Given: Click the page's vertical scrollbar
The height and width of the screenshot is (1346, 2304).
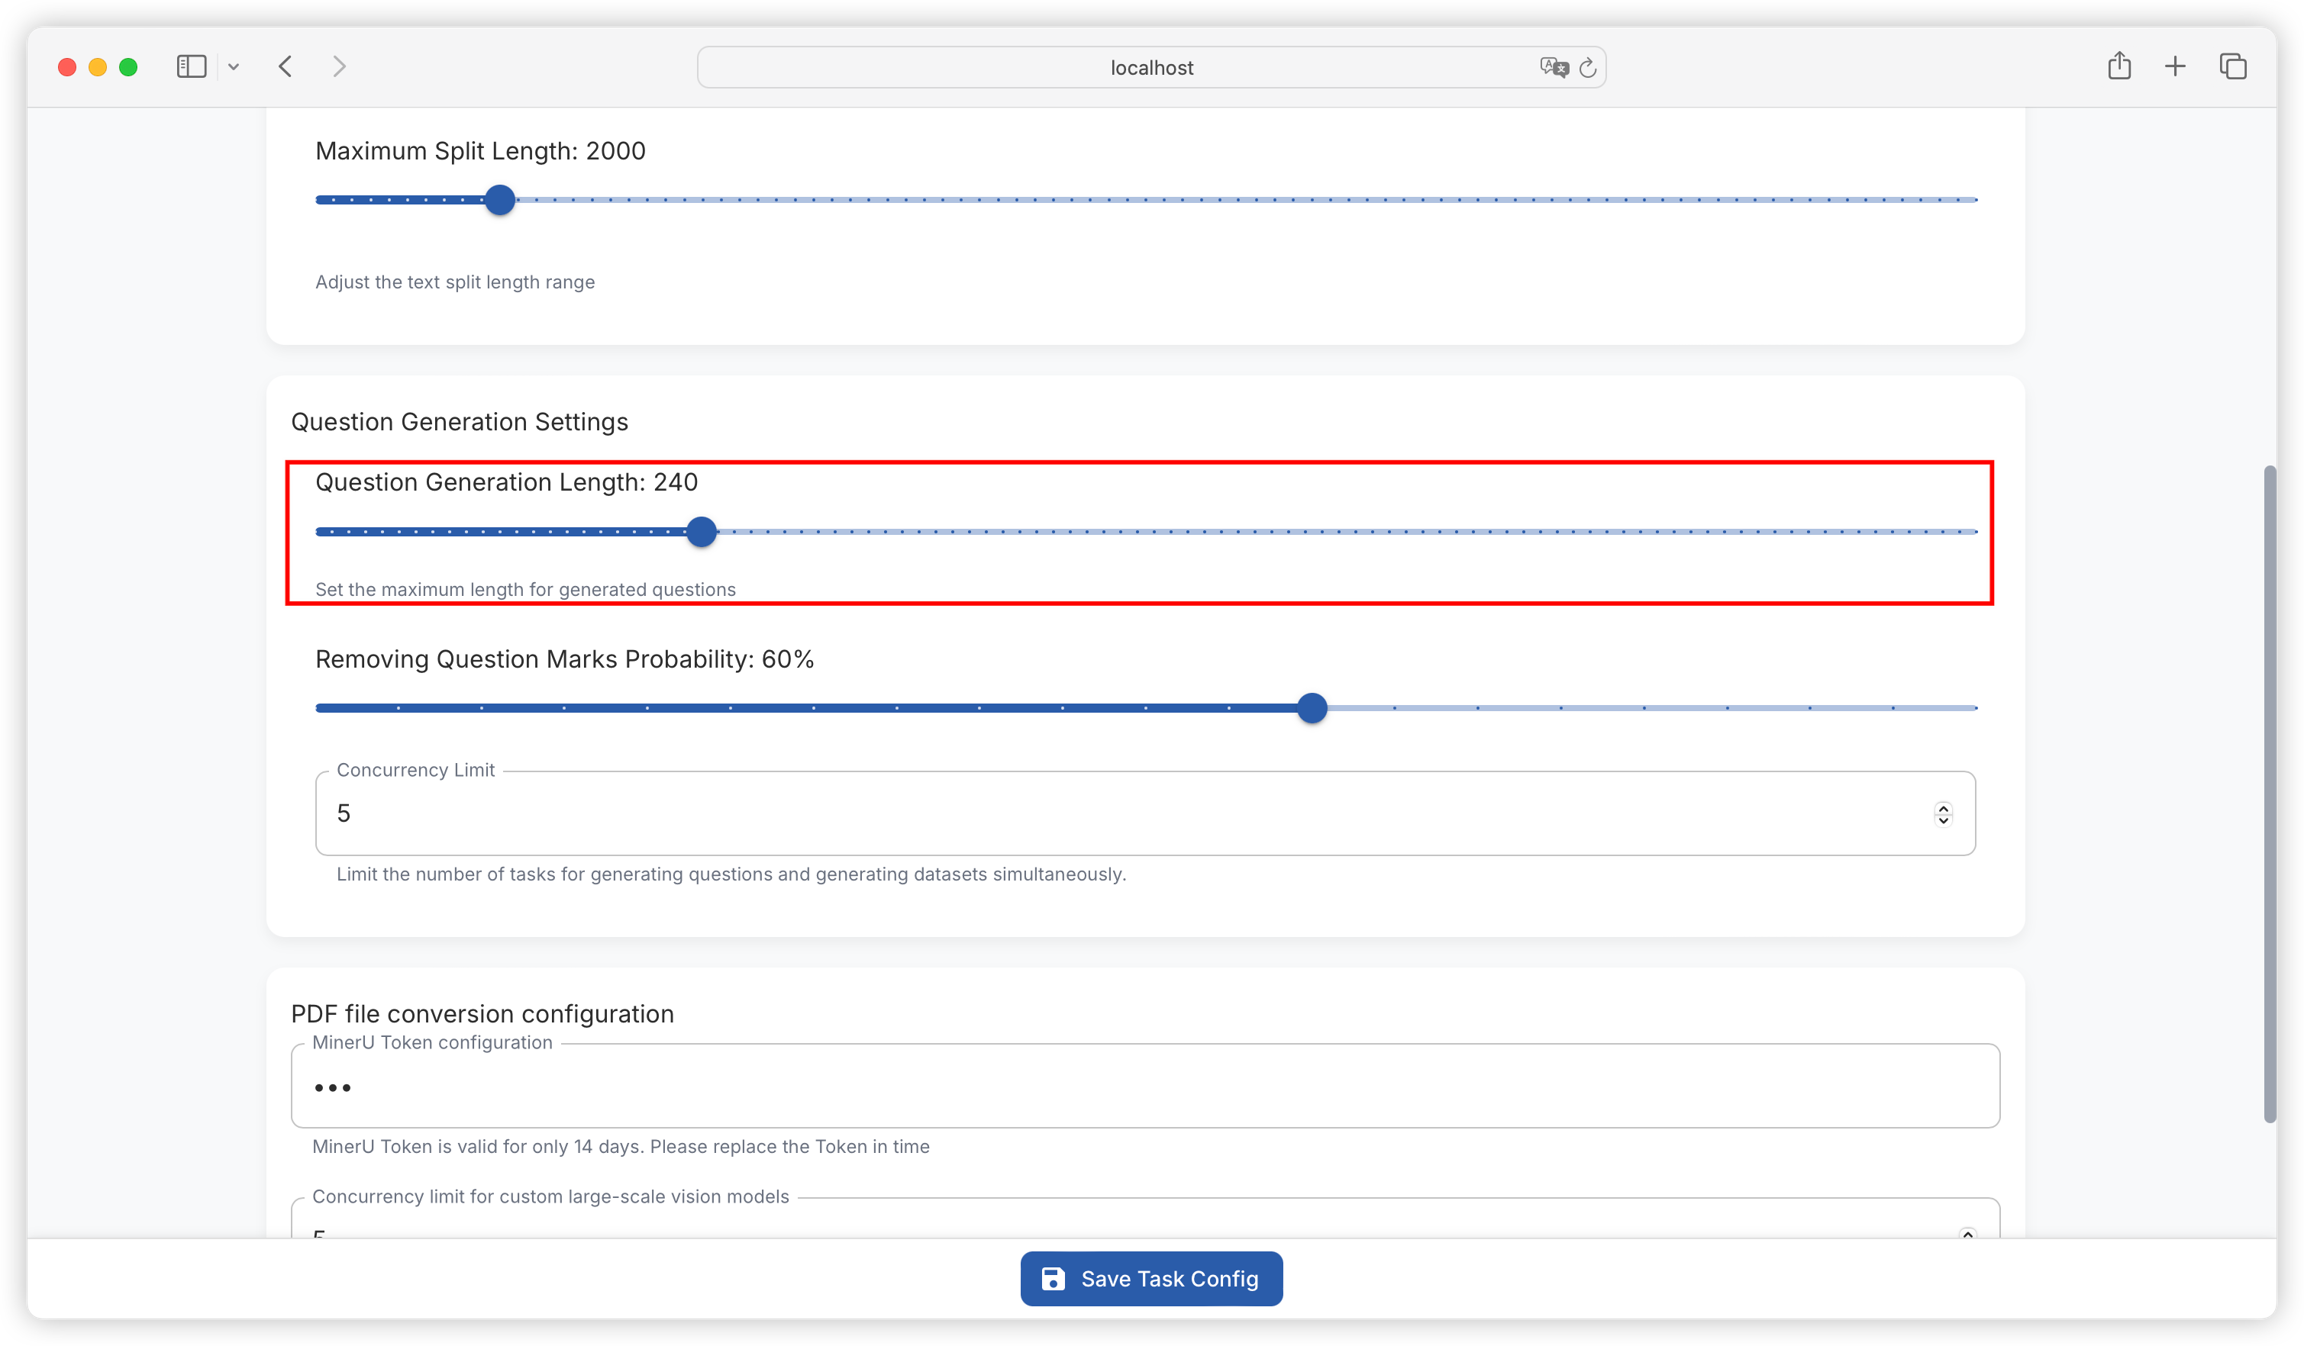Looking at the screenshot, I should tap(2269, 792).
